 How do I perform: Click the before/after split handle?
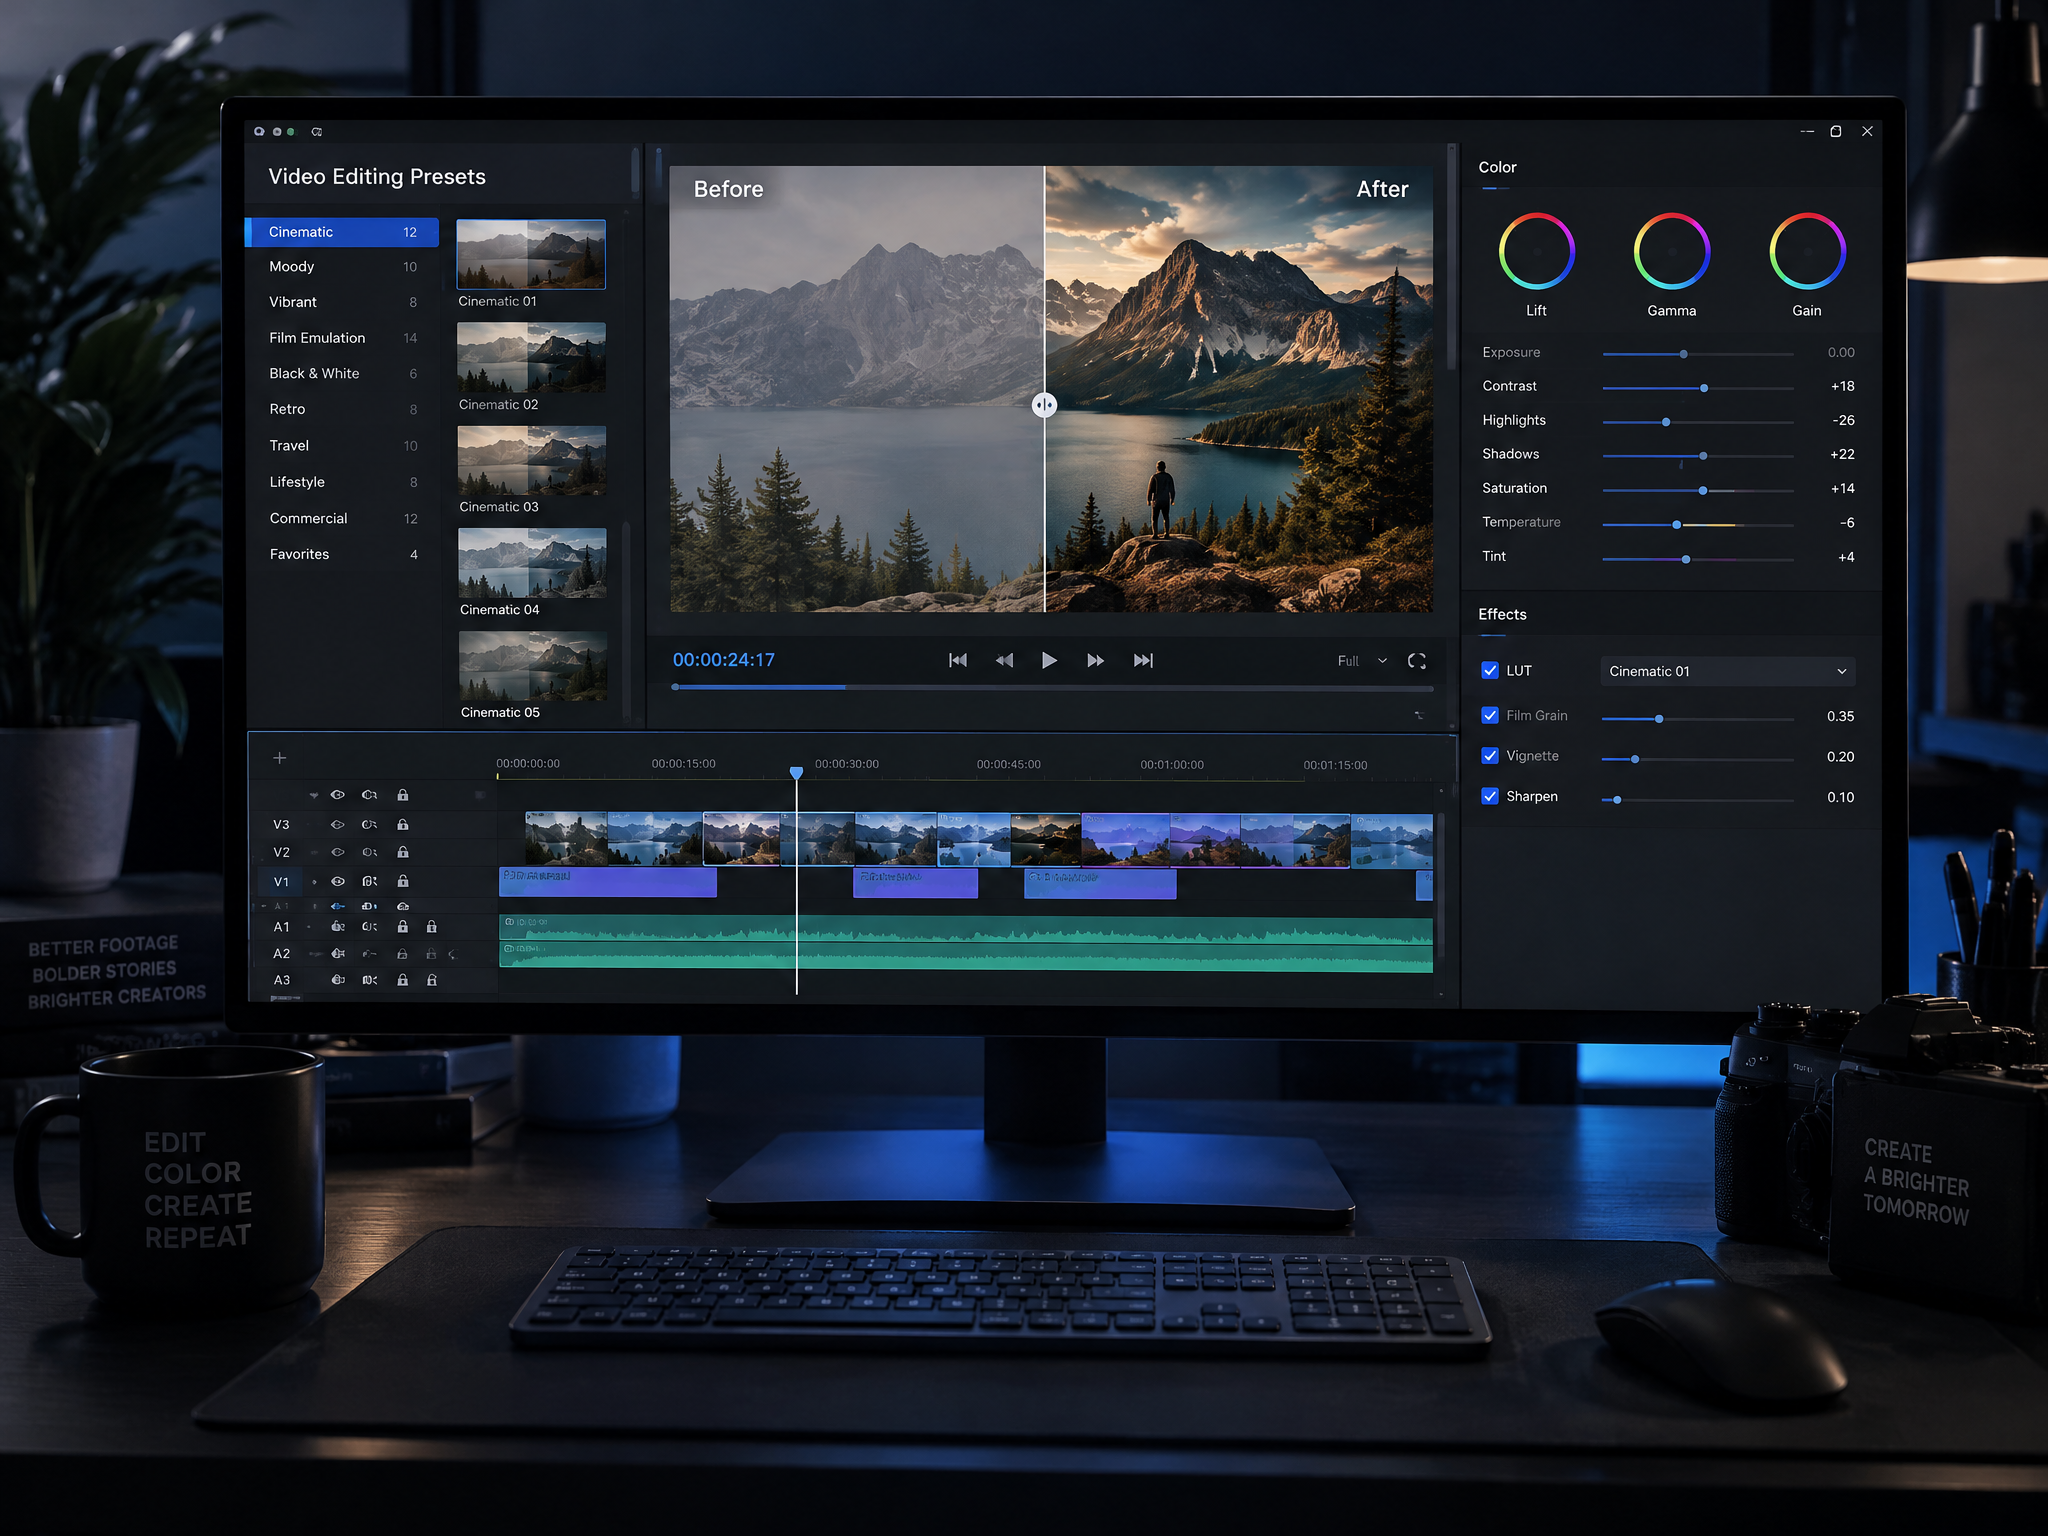coord(1044,405)
